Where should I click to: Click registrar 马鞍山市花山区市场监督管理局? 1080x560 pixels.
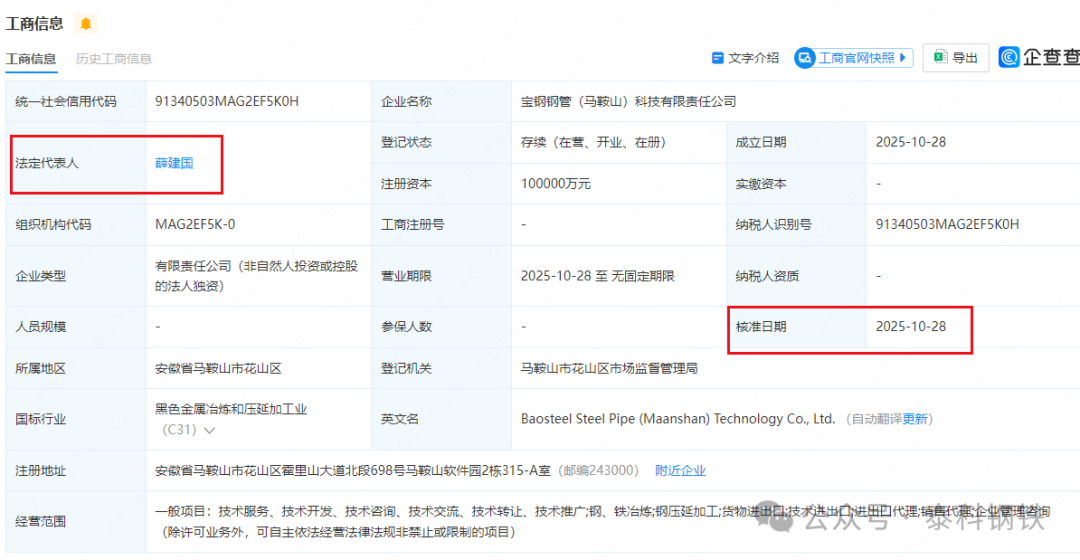tap(610, 369)
